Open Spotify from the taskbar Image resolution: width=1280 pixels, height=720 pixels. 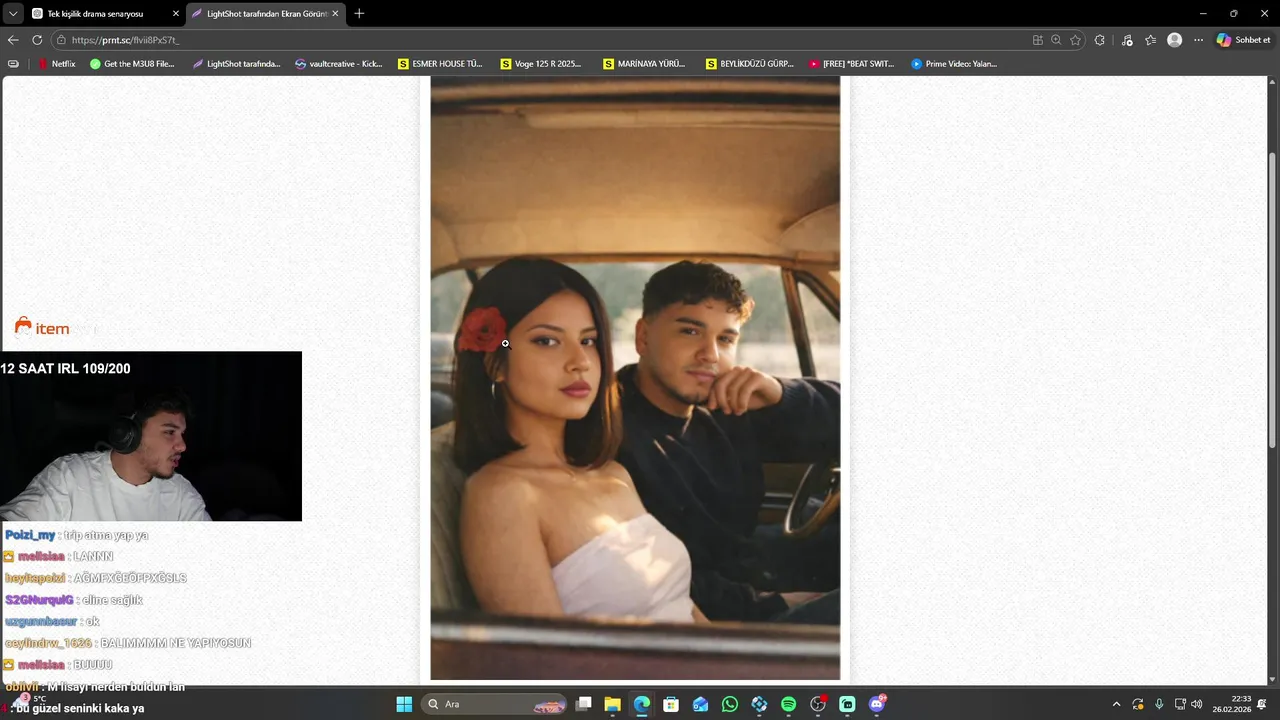point(788,704)
